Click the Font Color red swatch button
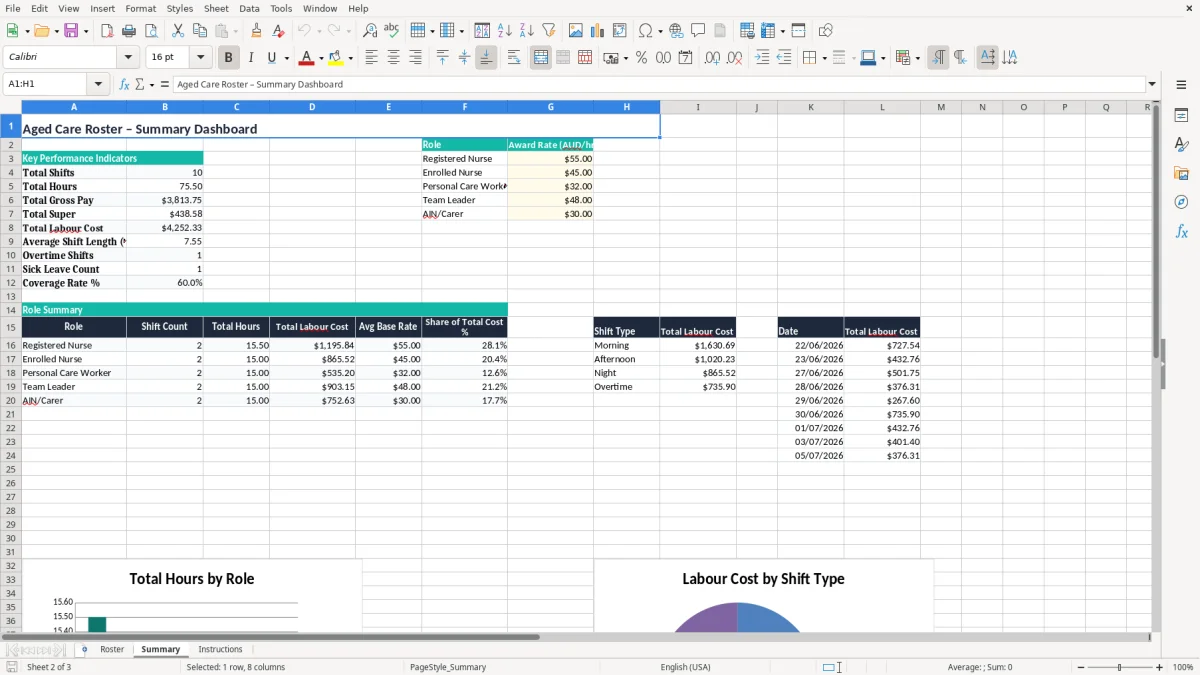1200x675 pixels. click(307, 58)
